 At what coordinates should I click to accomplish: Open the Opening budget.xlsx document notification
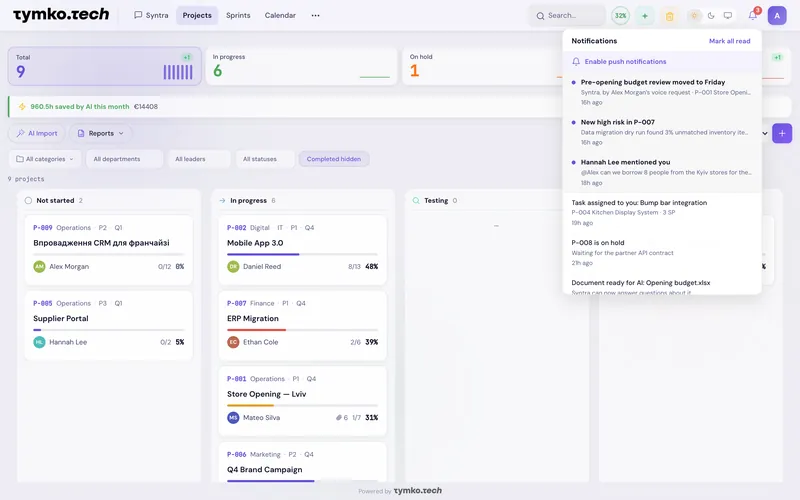pos(662,286)
